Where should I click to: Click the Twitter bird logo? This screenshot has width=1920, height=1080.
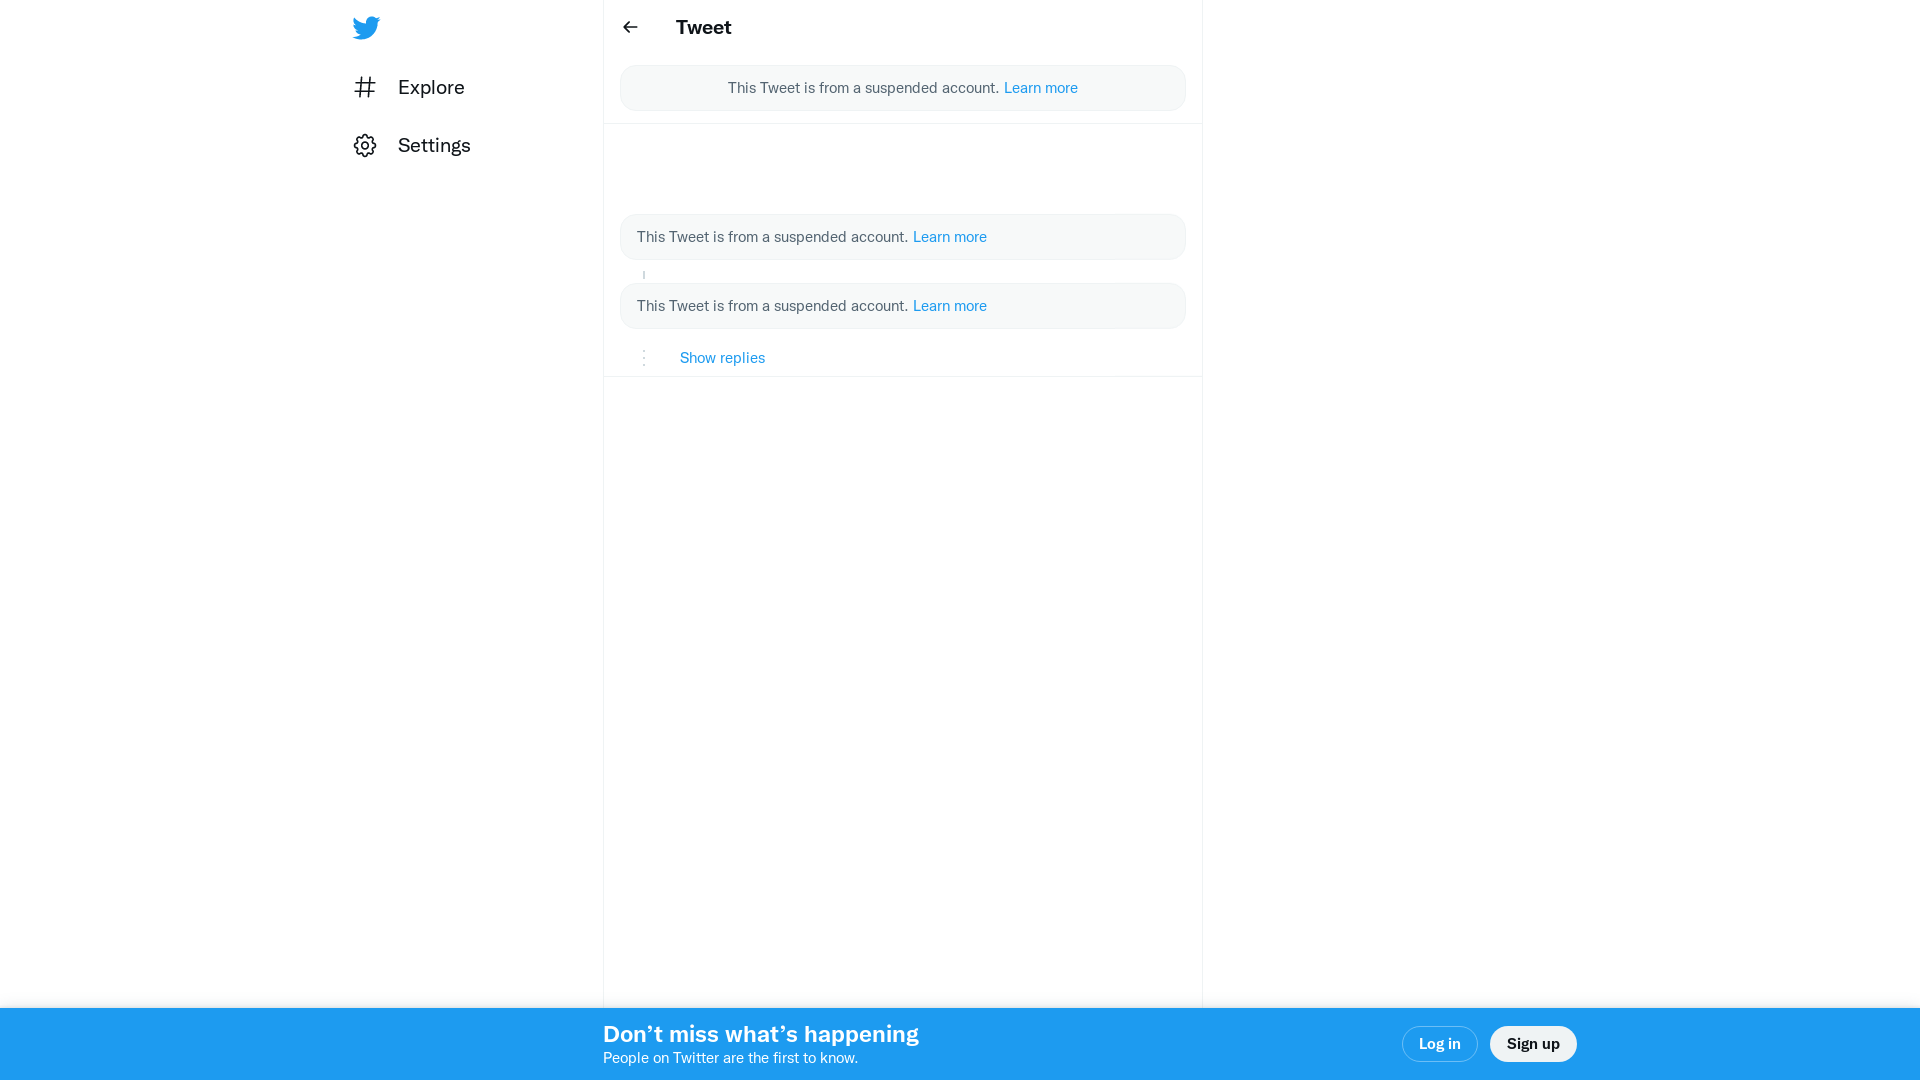(366, 28)
